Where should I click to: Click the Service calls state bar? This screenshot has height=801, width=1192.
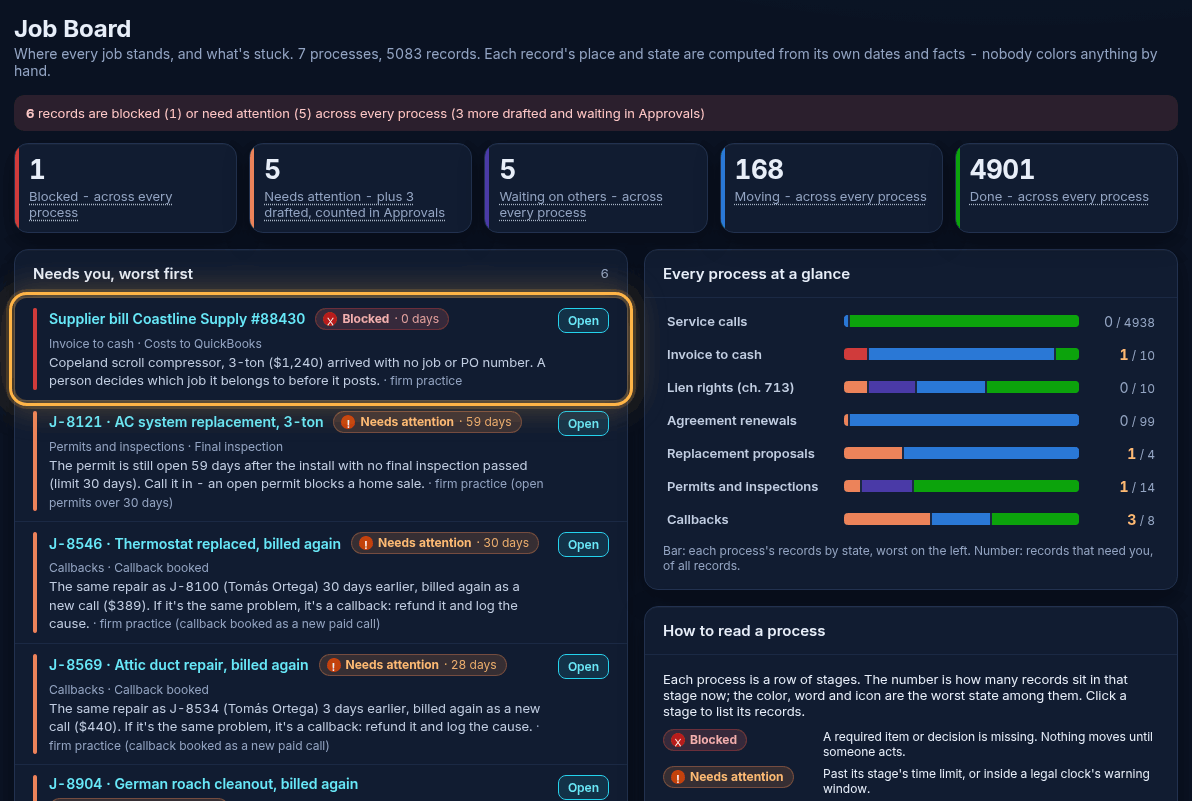coord(961,321)
